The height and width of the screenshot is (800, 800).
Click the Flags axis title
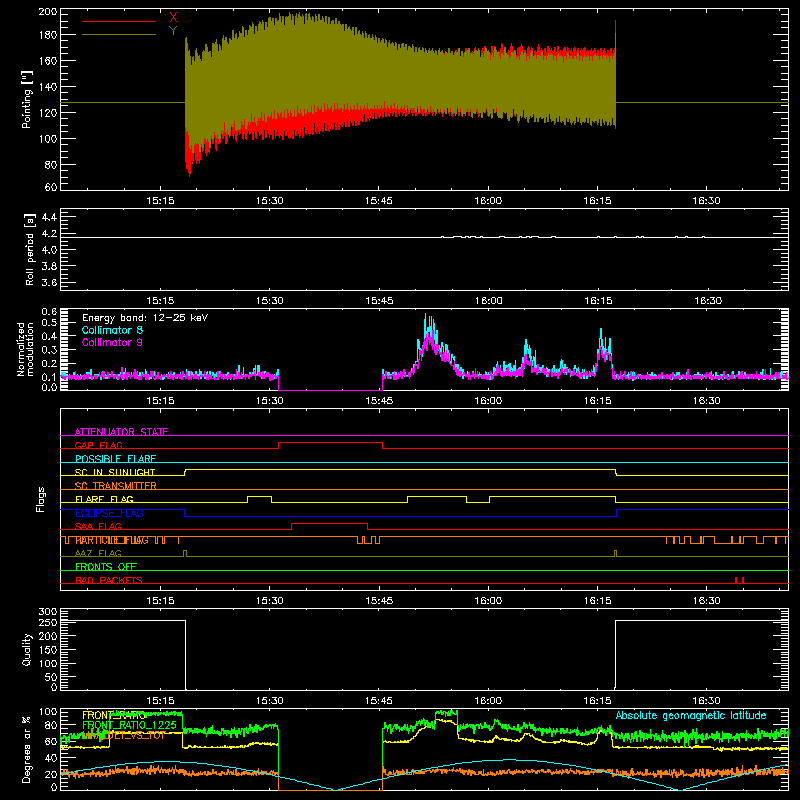41,499
